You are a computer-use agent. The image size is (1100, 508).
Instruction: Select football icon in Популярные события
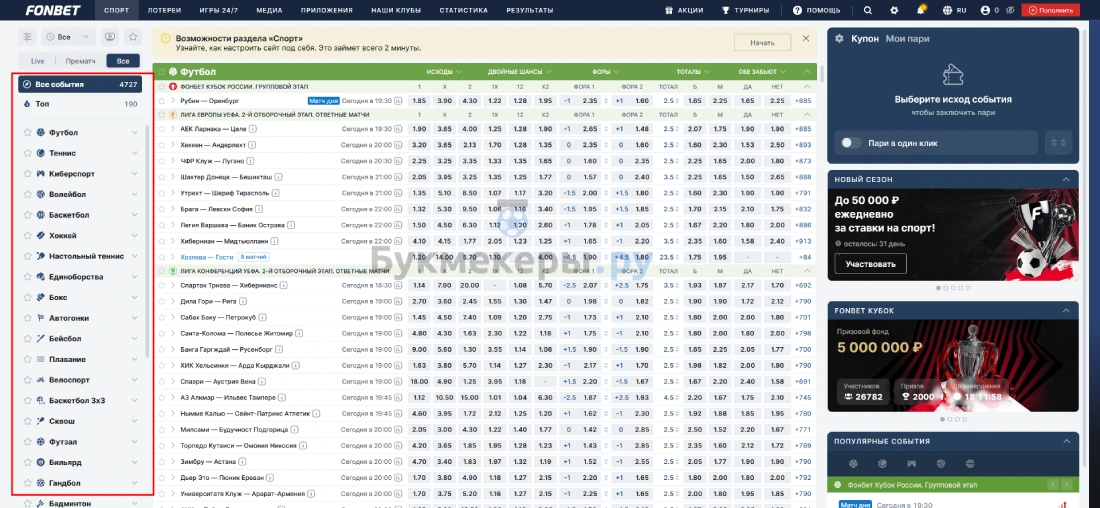click(x=853, y=463)
